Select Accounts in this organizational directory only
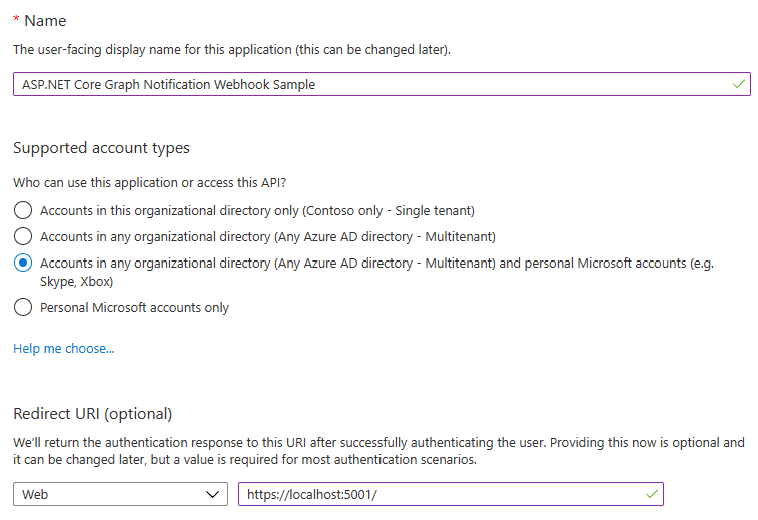The image size is (758, 520). point(23,210)
